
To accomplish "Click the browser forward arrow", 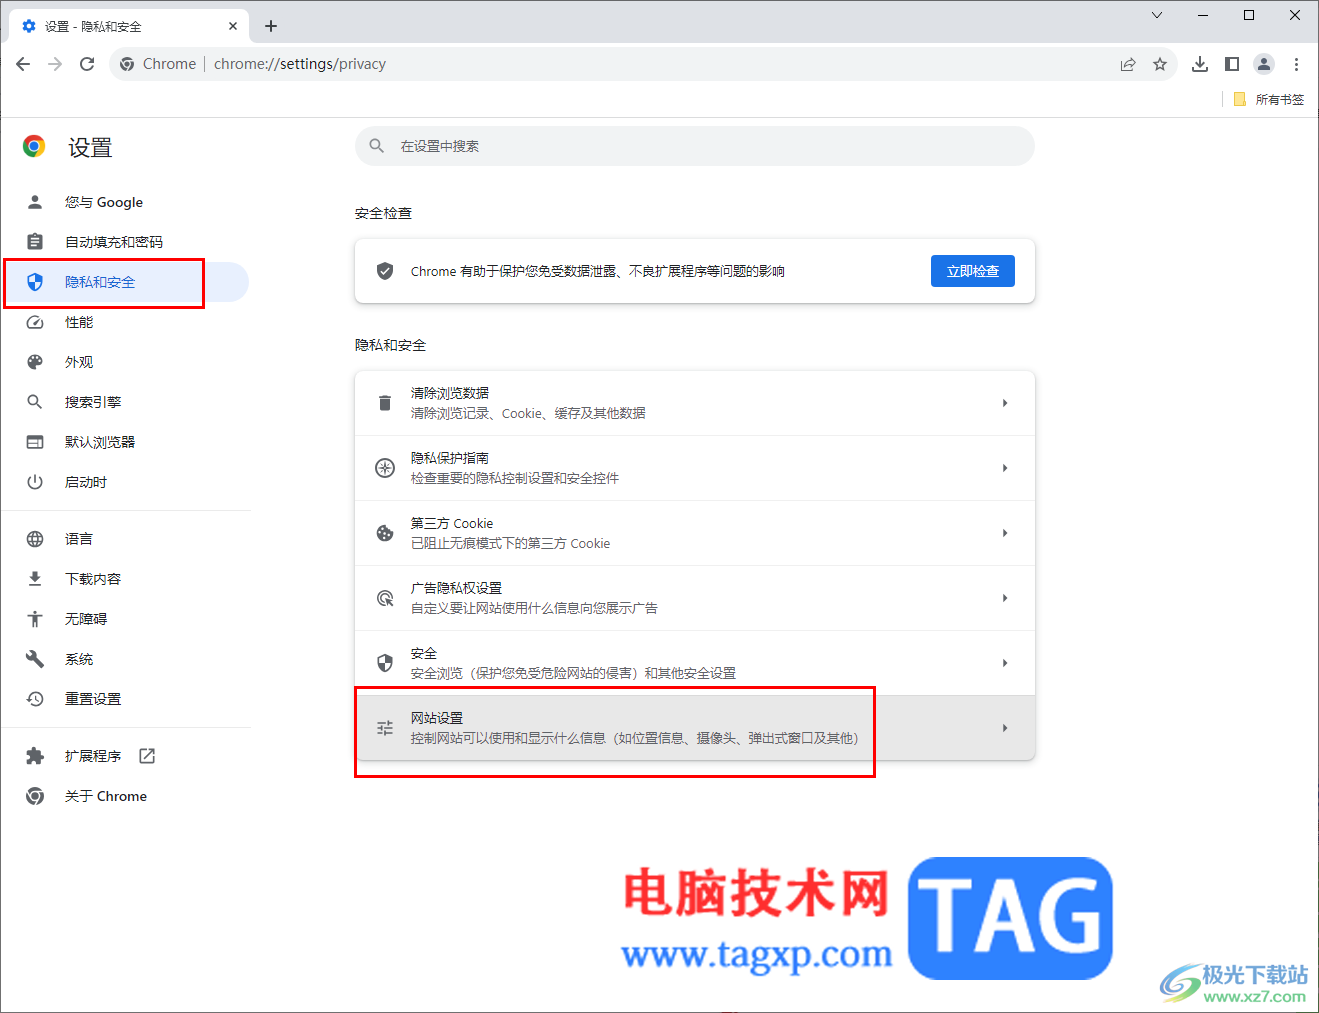I will tap(55, 64).
